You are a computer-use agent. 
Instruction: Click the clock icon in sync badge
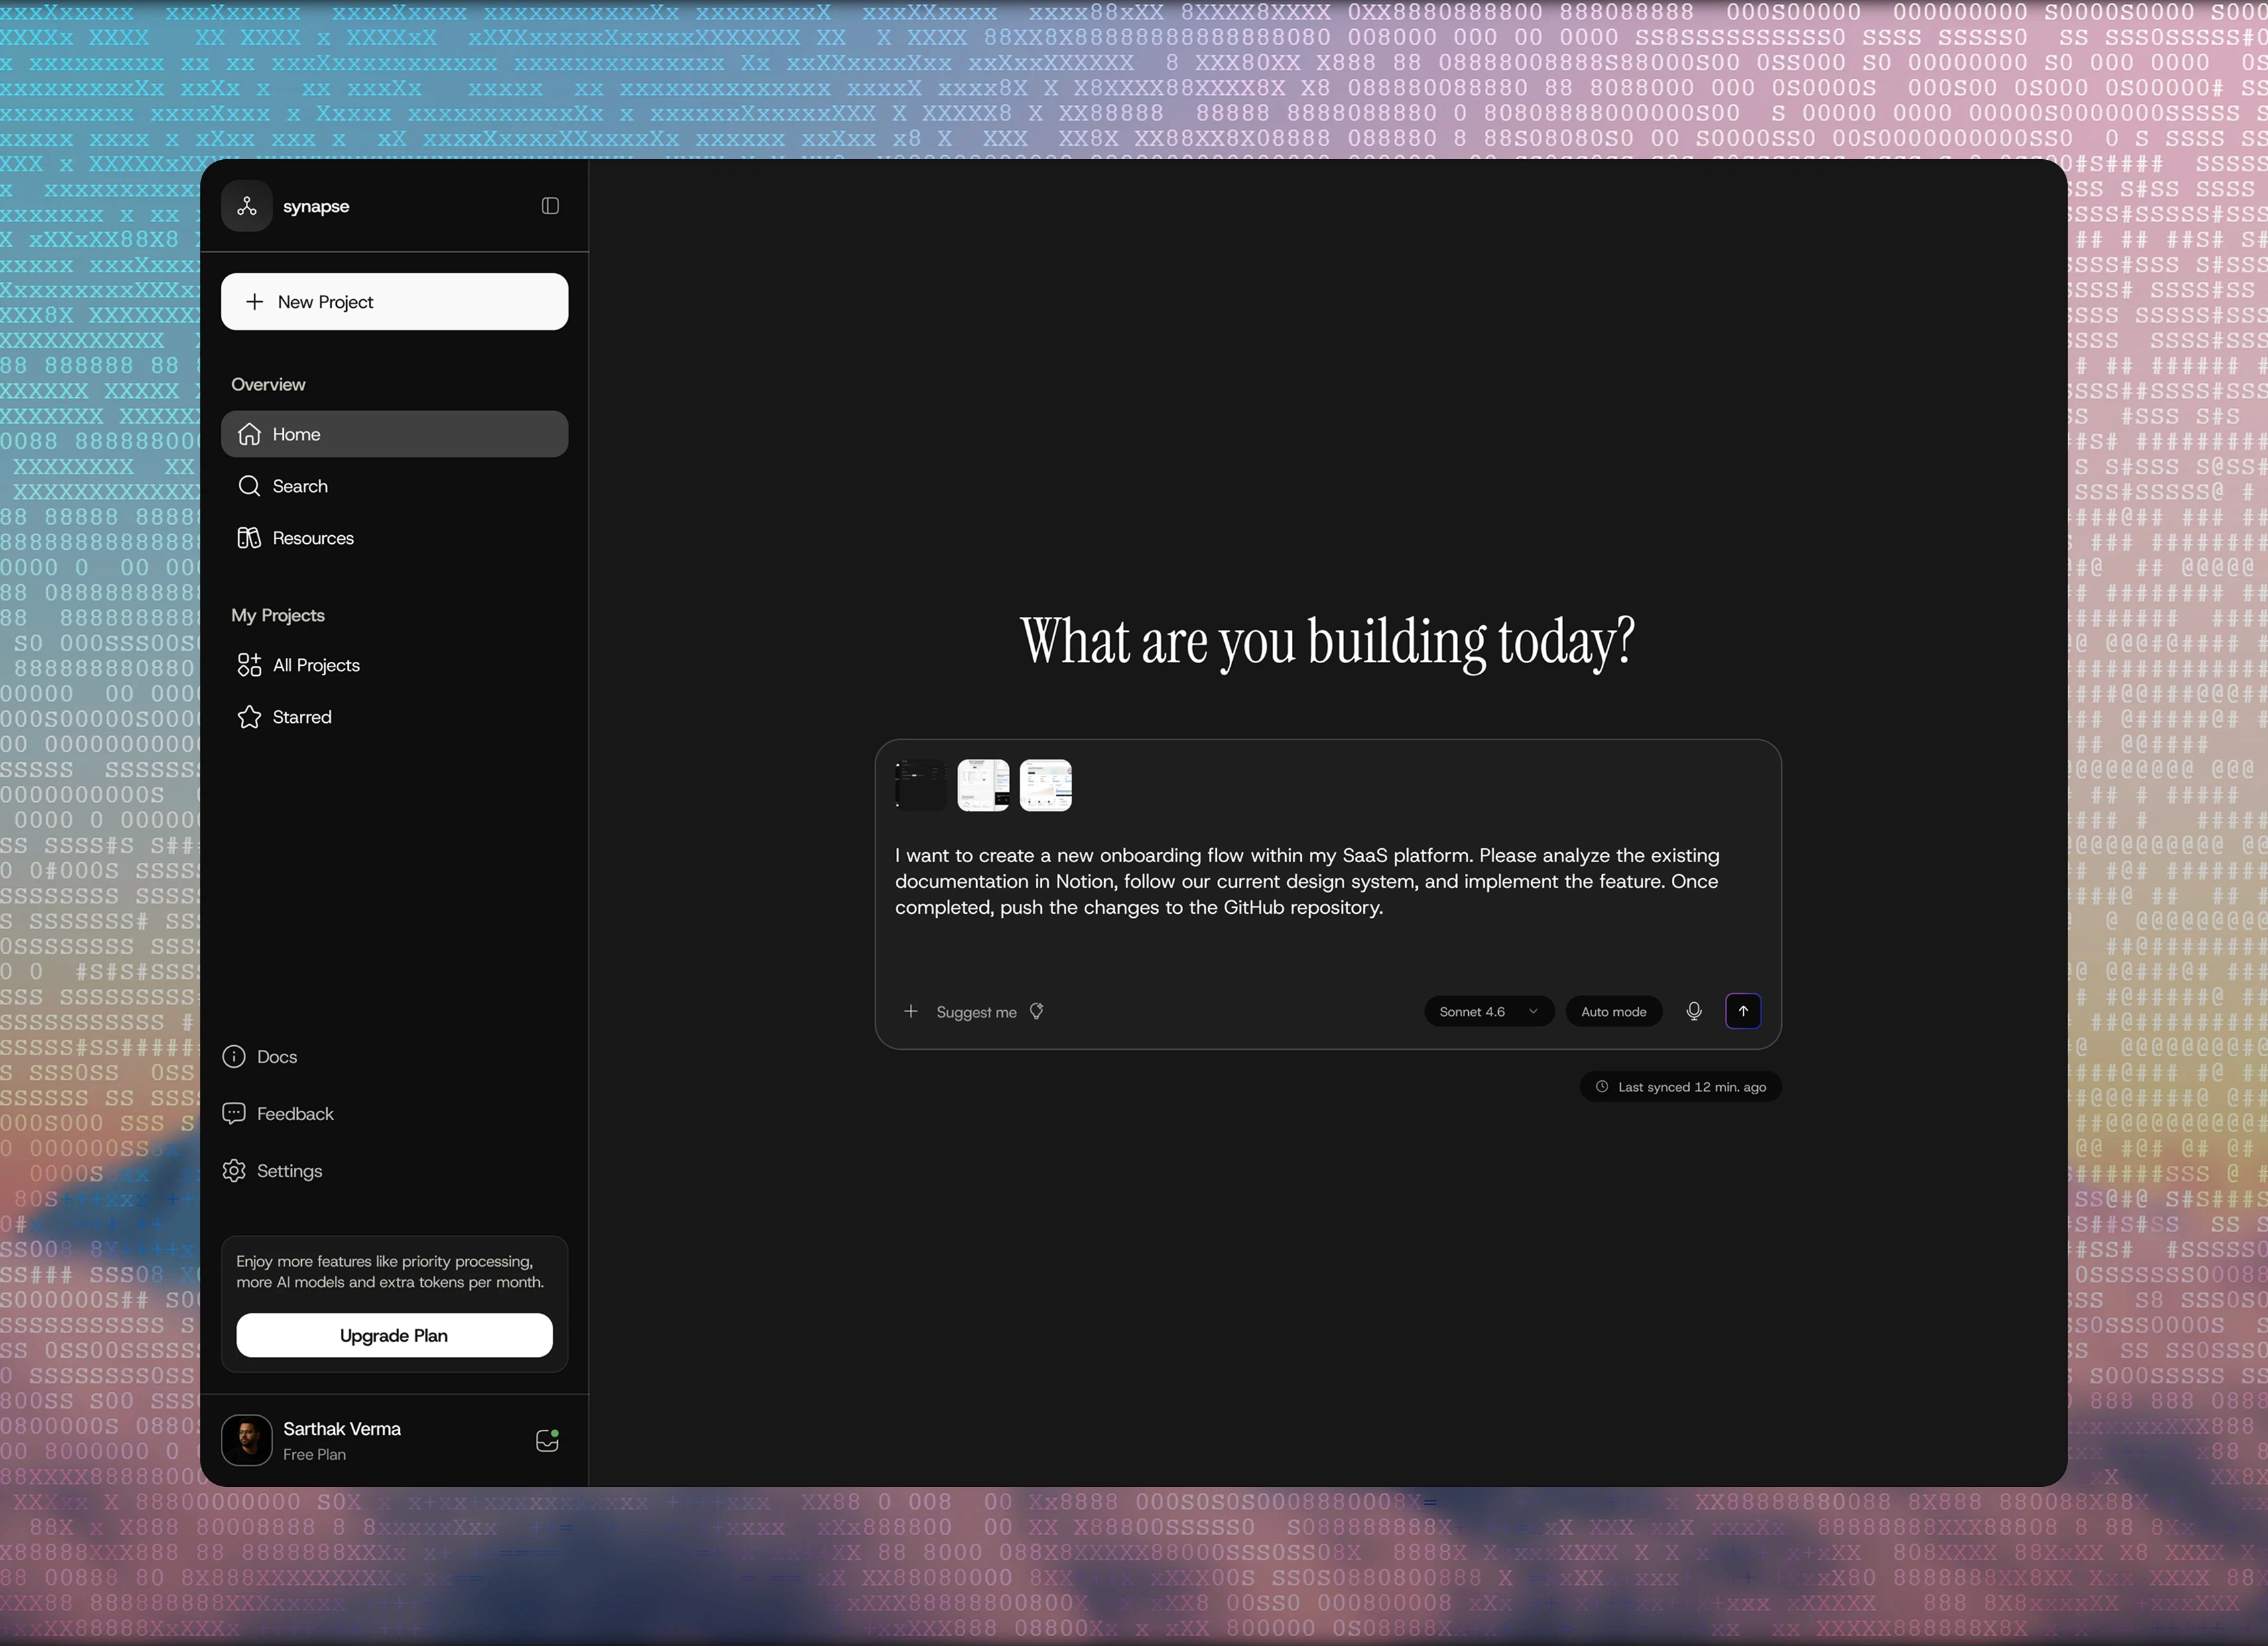[x=1602, y=1087]
